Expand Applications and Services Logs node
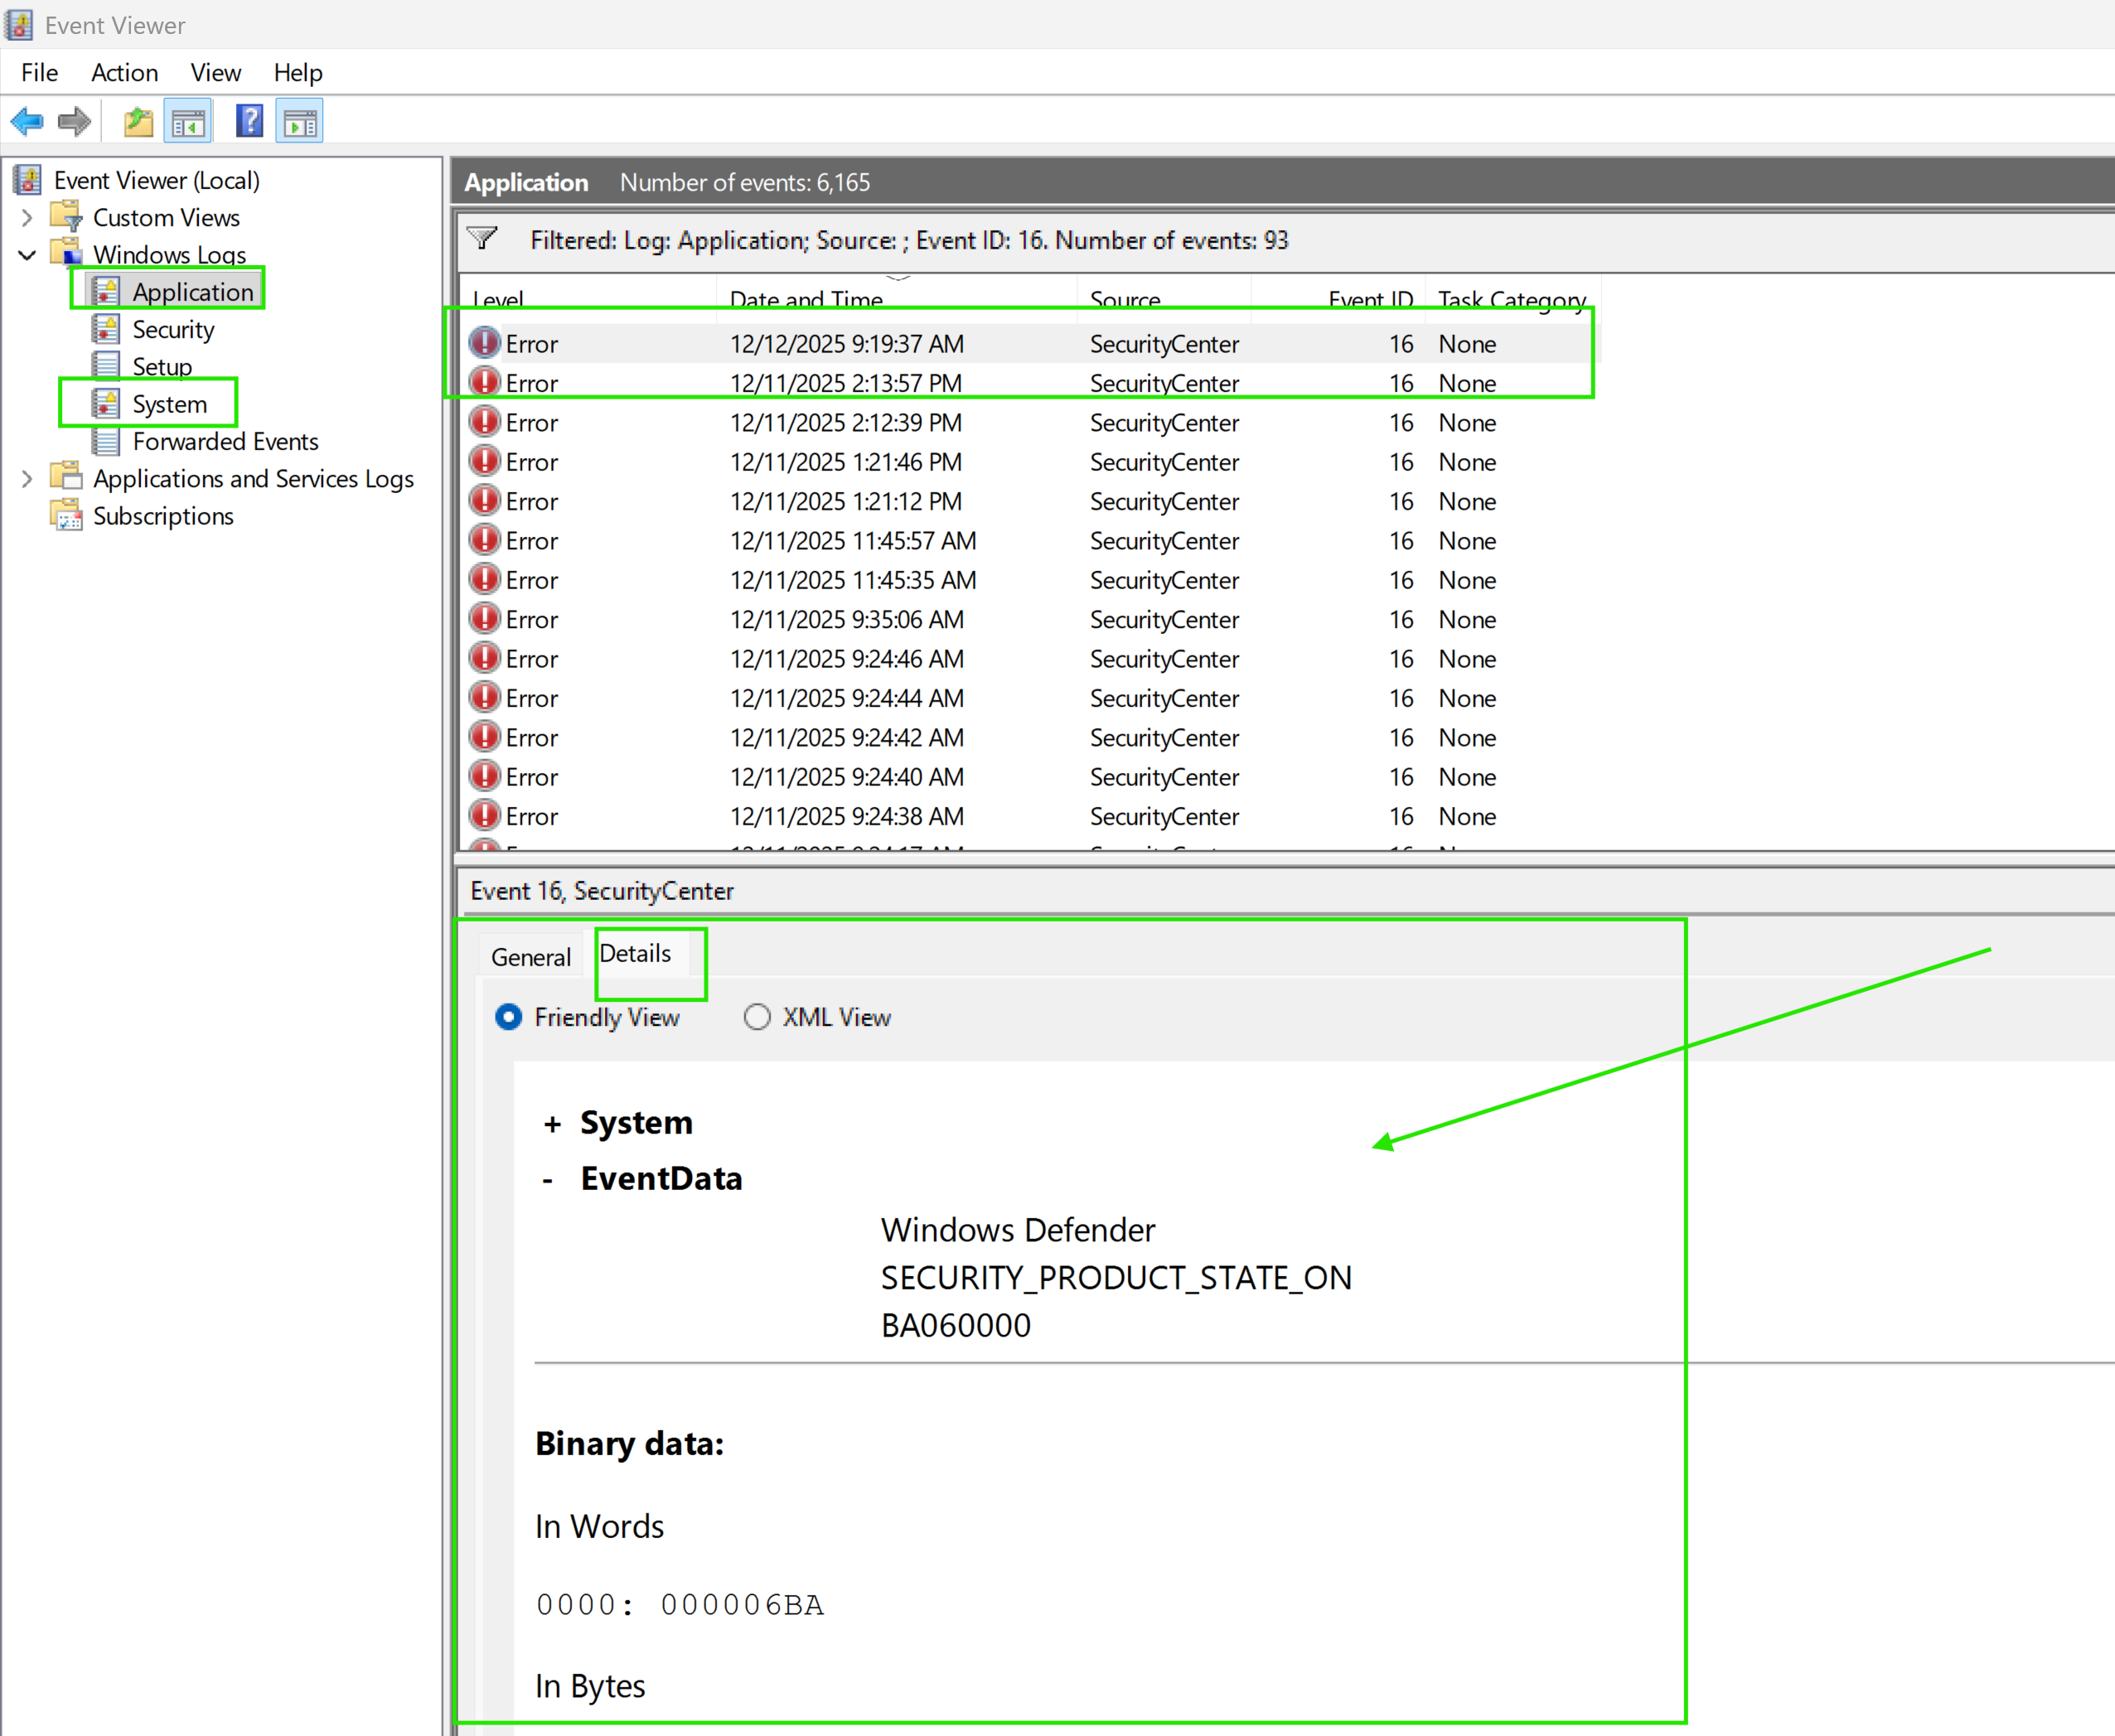Screen dimensions: 2115x1736 coord(27,479)
